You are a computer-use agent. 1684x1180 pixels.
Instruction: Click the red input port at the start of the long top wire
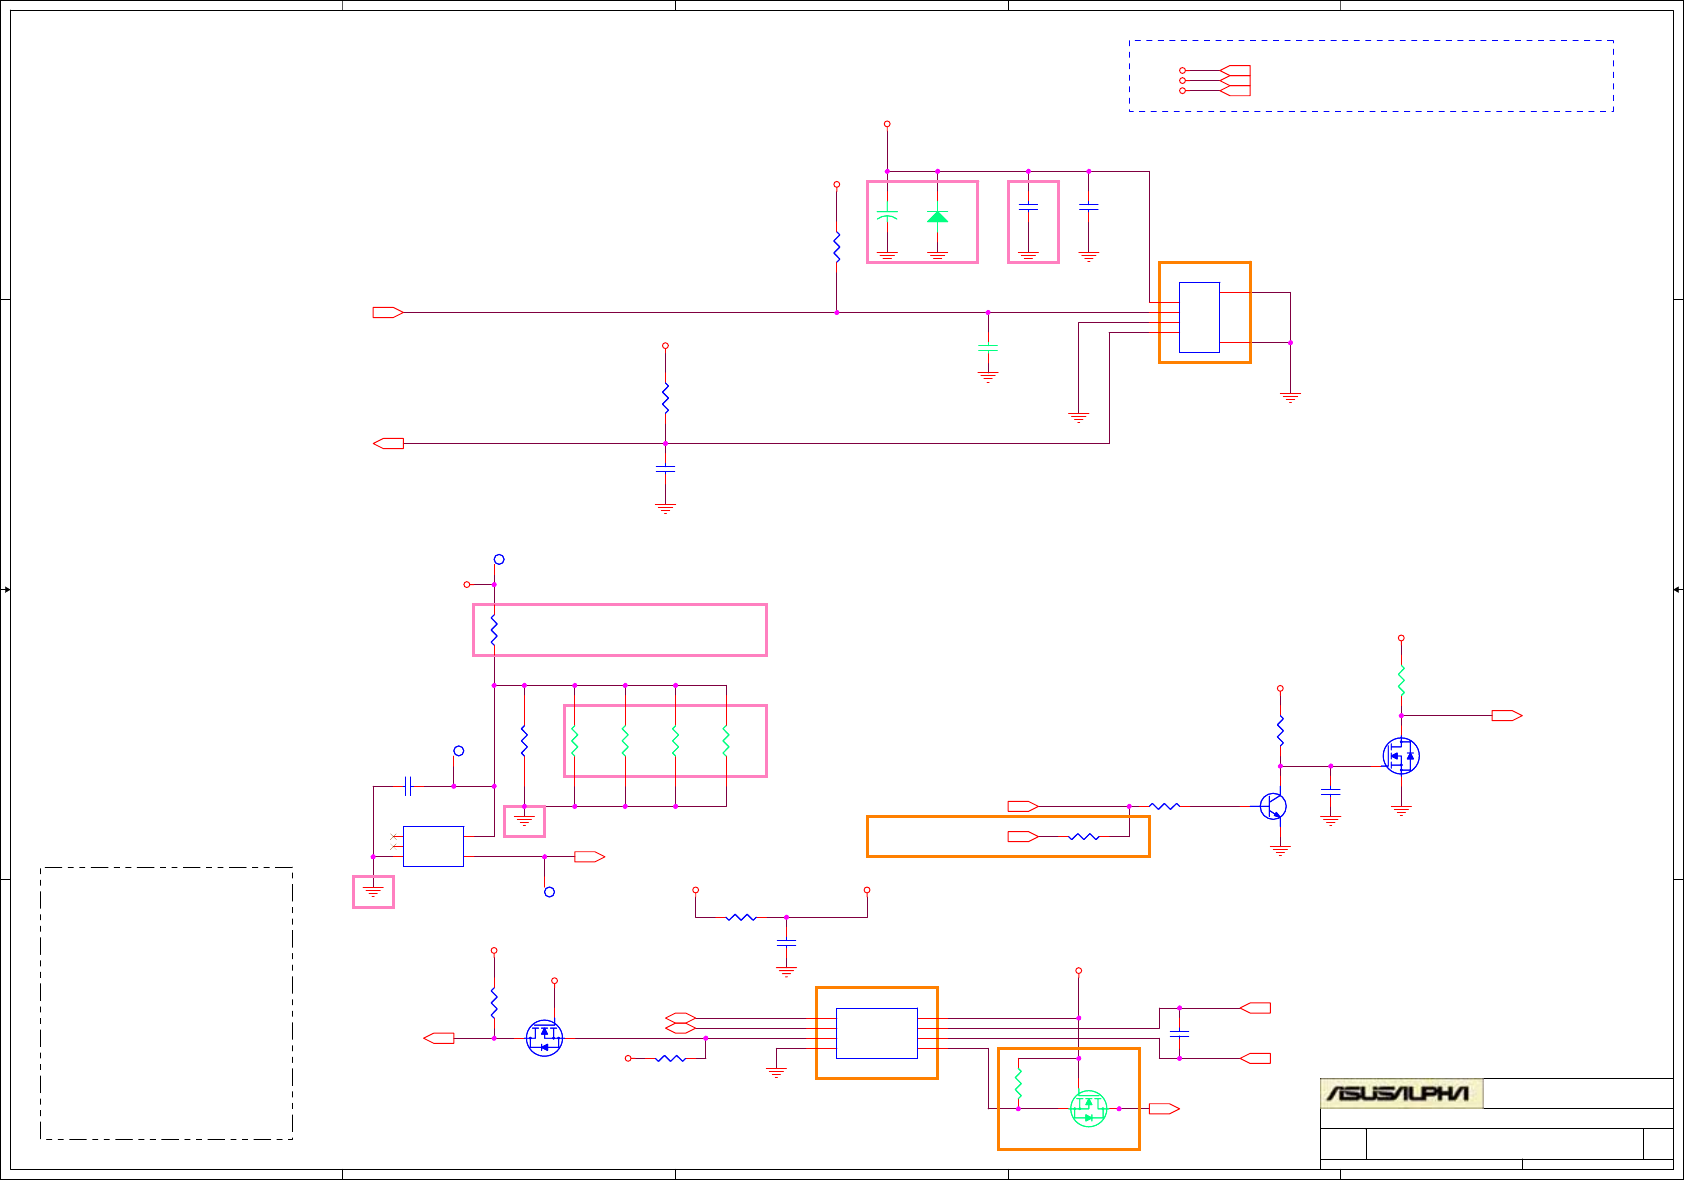pyautogui.click(x=388, y=312)
